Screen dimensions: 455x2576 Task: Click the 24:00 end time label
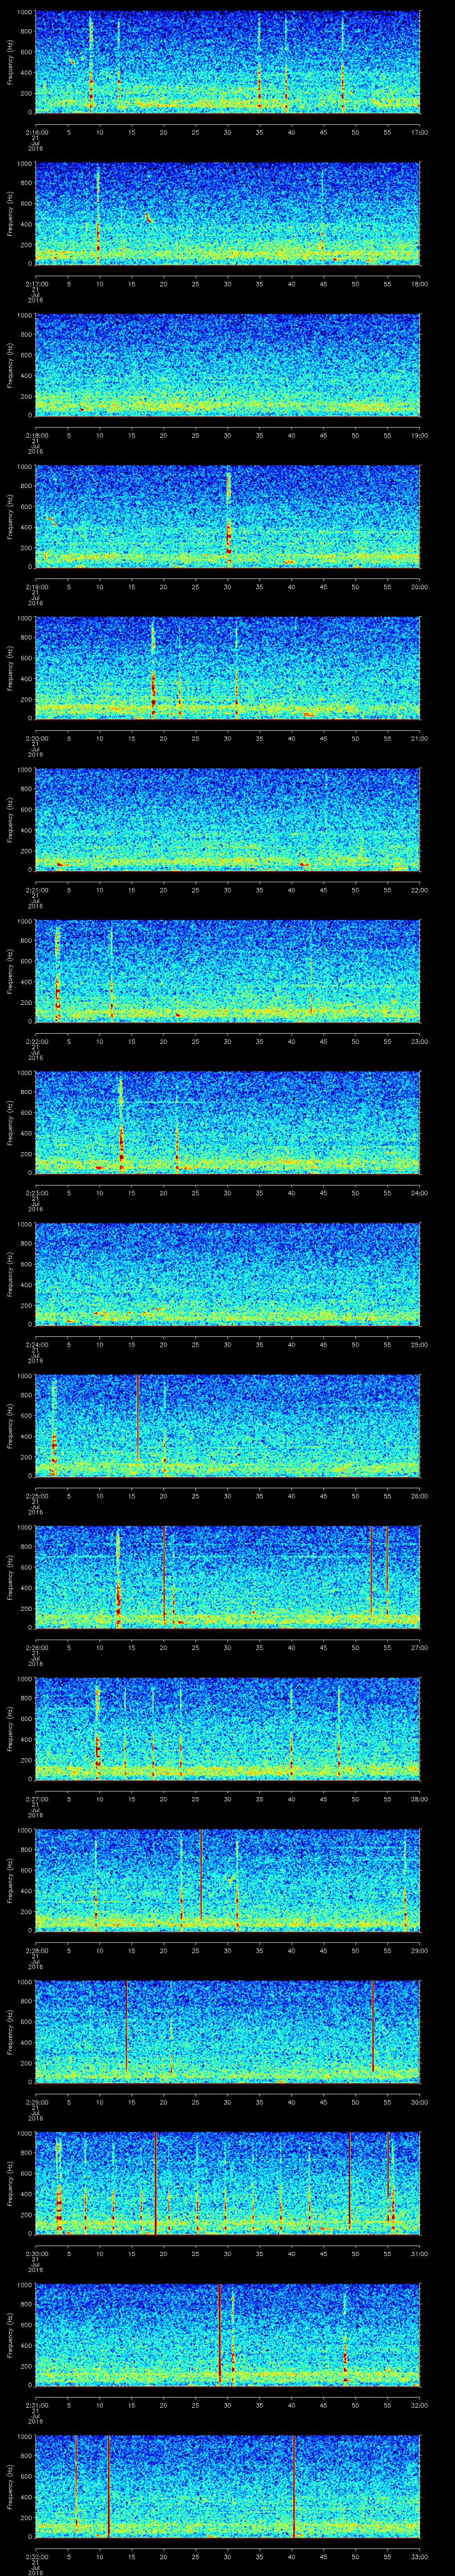click(420, 1192)
